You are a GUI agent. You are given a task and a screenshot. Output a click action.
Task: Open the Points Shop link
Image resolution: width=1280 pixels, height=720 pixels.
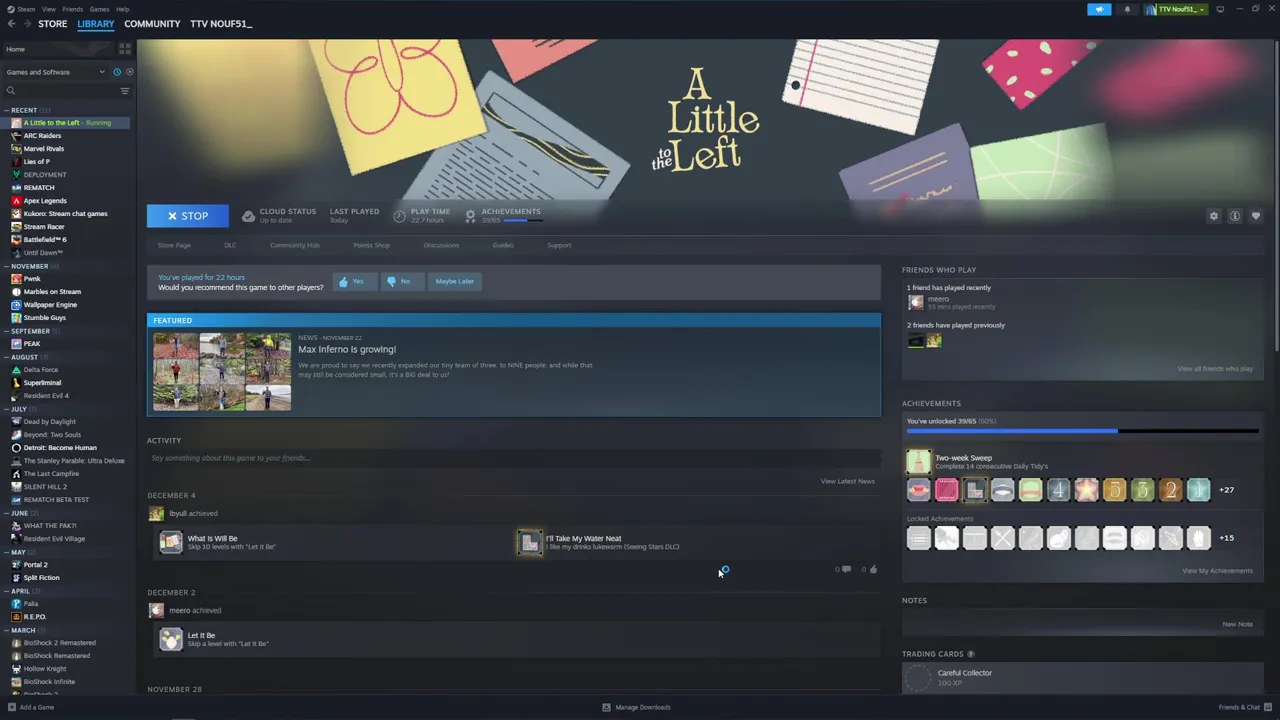click(x=371, y=245)
